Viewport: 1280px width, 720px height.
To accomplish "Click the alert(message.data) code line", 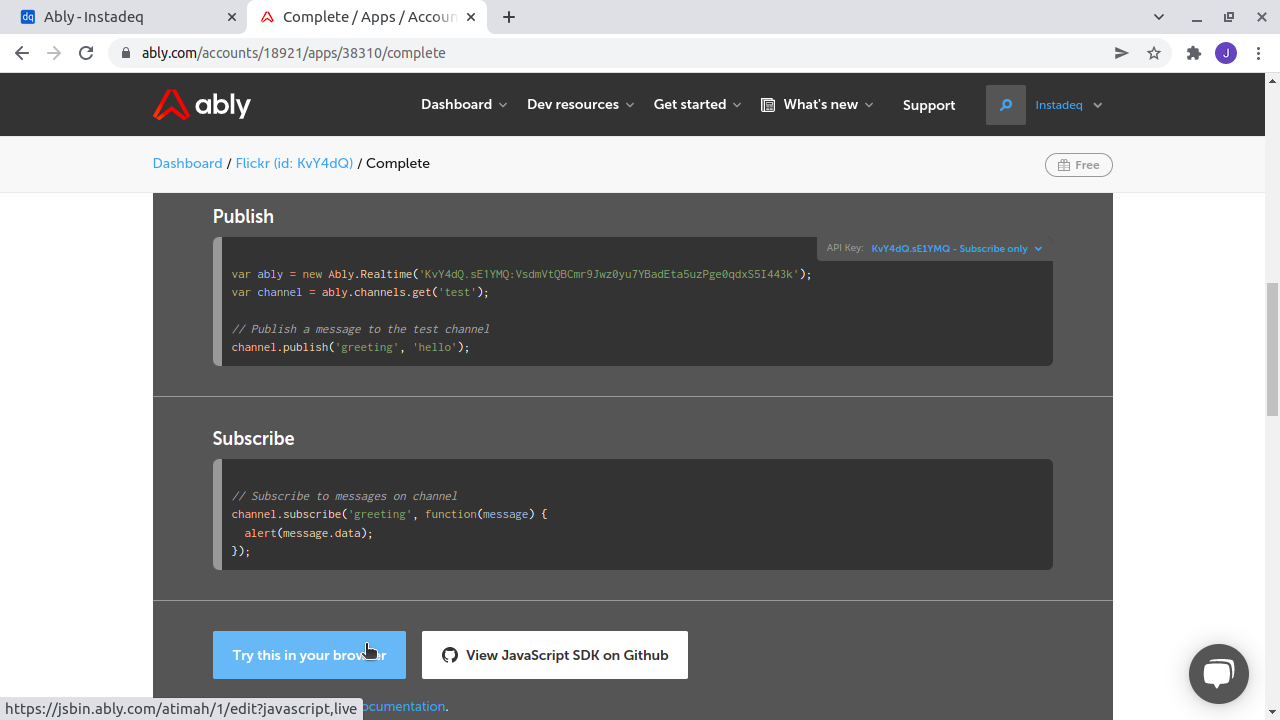I will click(x=308, y=533).
